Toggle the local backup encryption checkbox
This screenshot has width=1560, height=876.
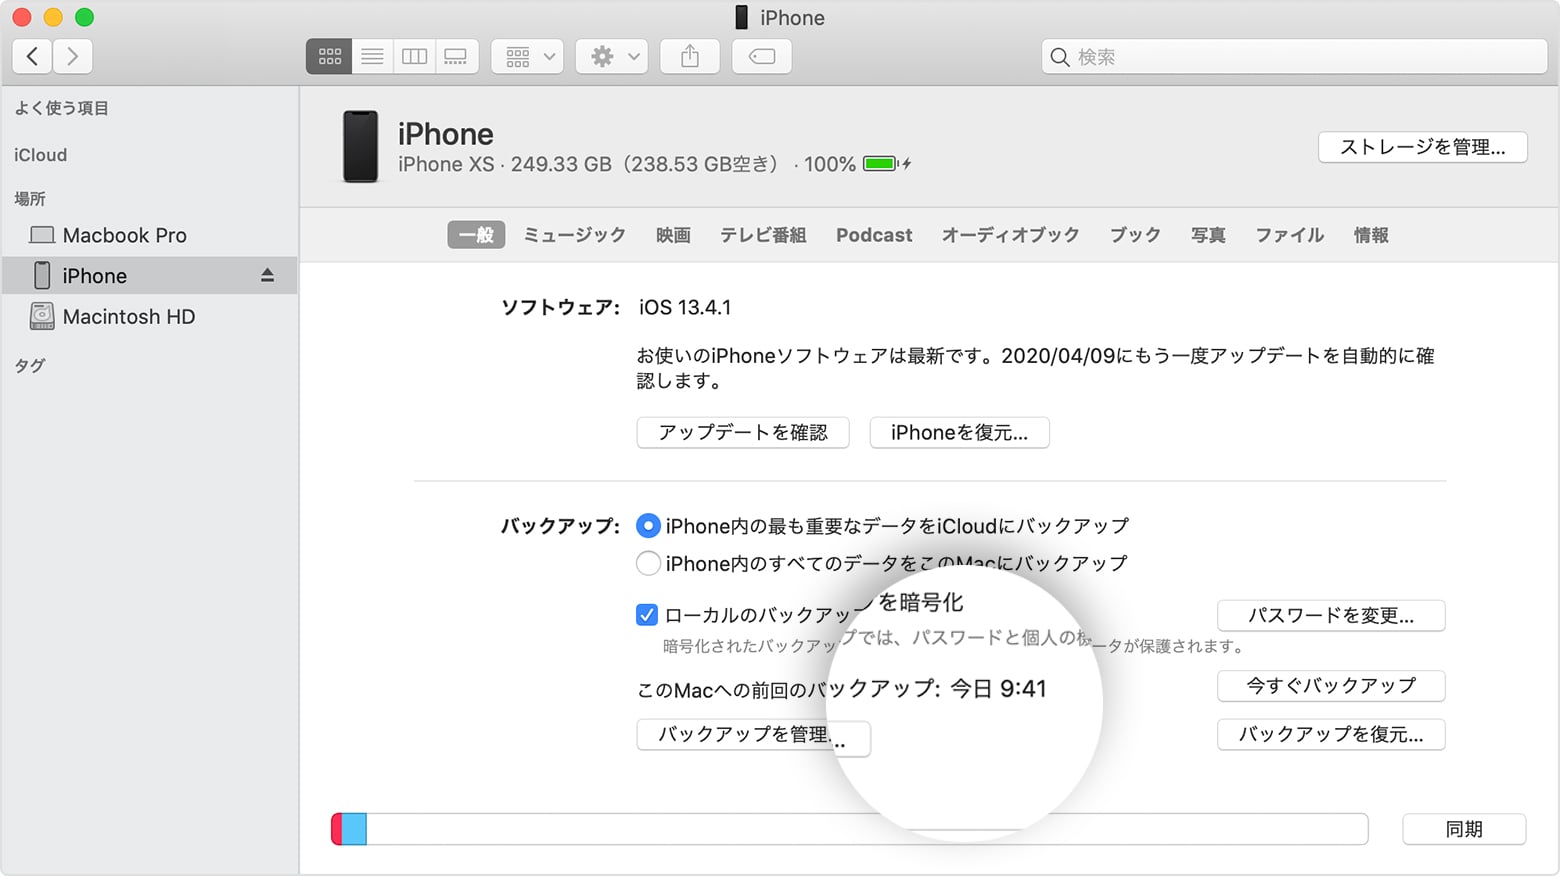646,615
